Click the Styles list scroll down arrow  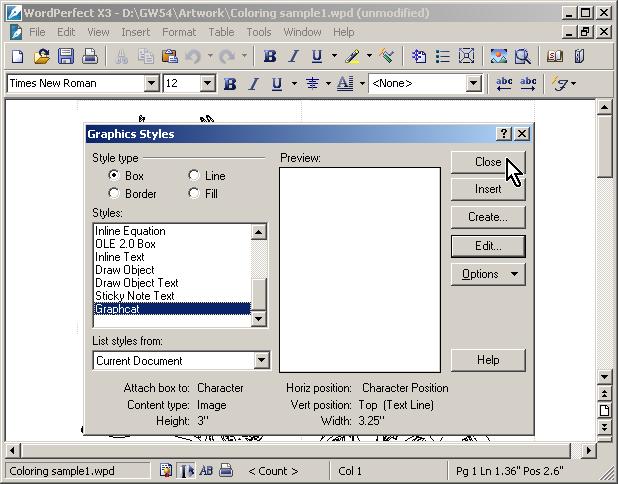(x=259, y=318)
